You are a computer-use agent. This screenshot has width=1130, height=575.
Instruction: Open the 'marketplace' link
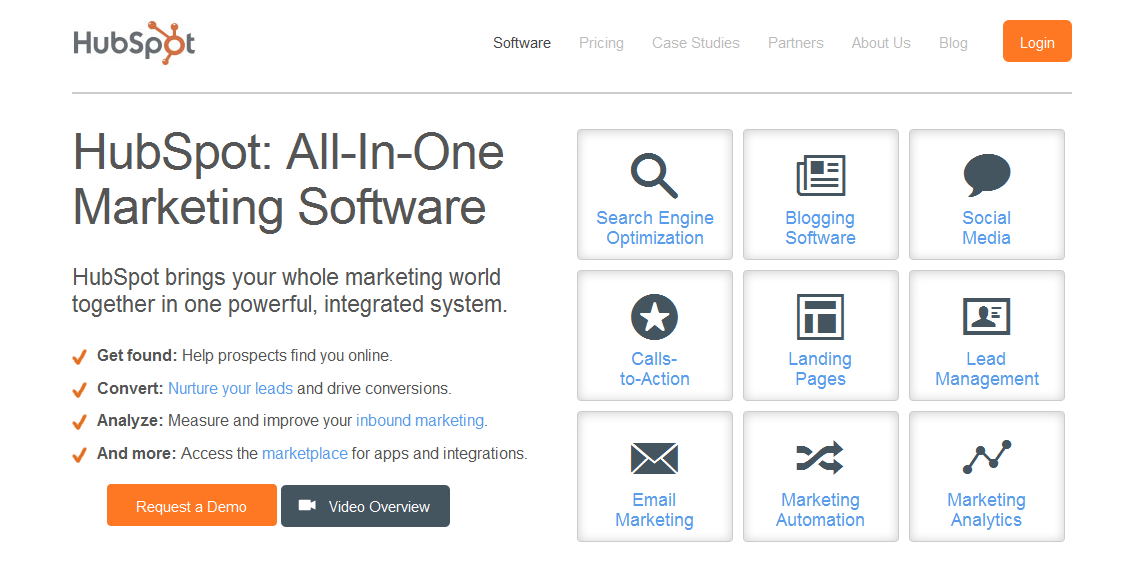tap(305, 454)
